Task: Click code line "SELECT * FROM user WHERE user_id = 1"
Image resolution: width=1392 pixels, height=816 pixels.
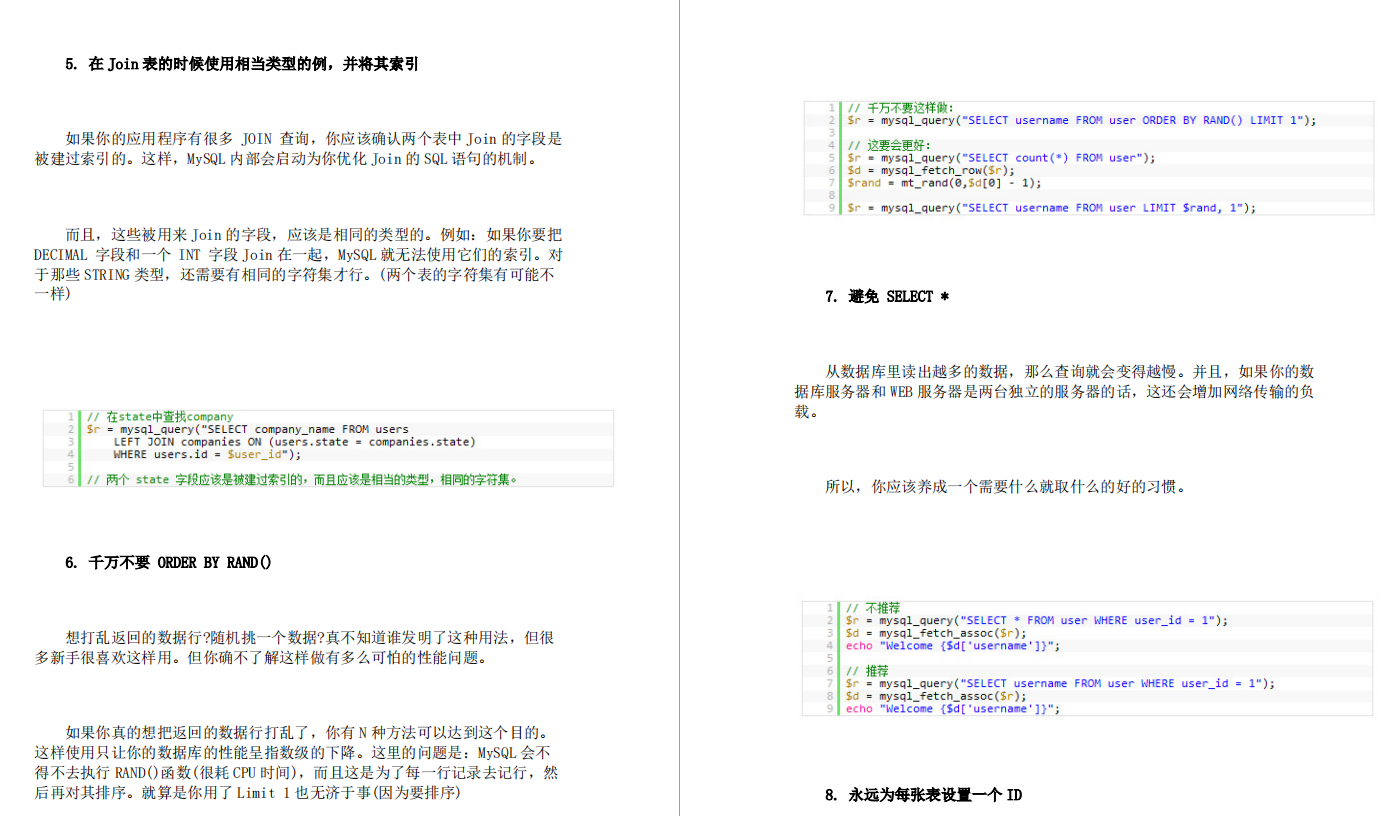Action: pyautogui.click(x=1037, y=620)
